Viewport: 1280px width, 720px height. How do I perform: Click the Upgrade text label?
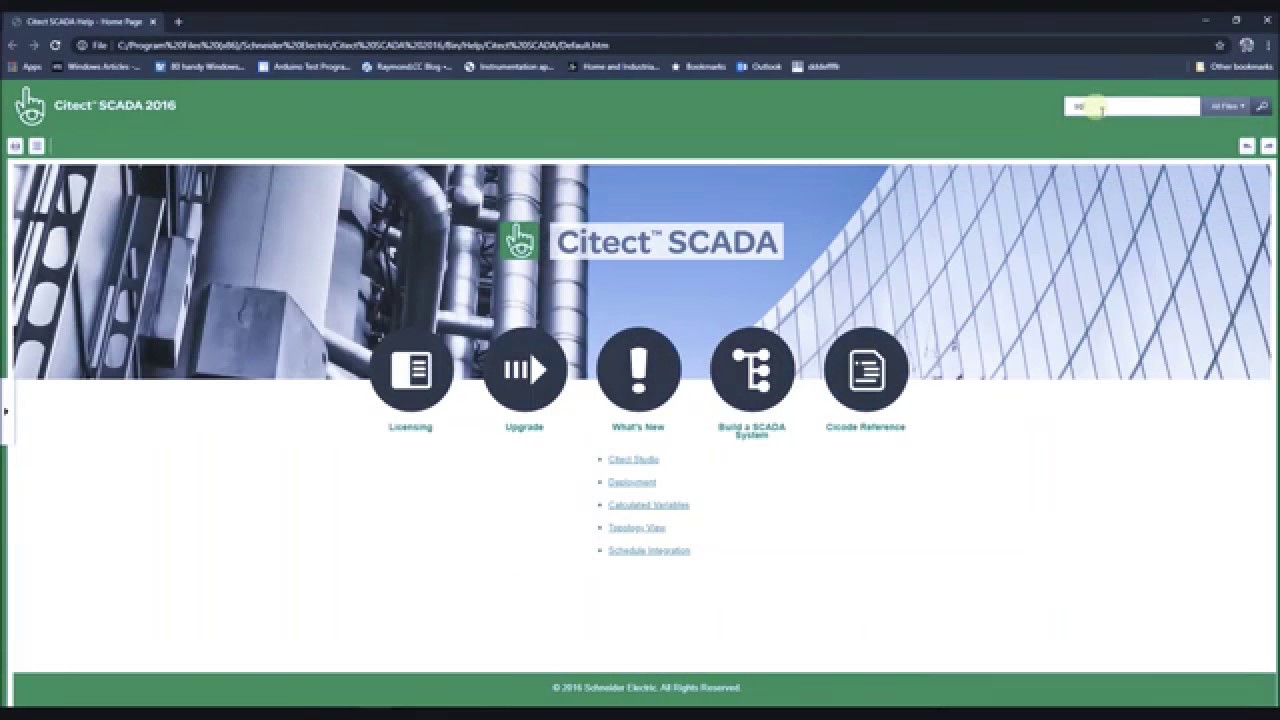coord(524,427)
